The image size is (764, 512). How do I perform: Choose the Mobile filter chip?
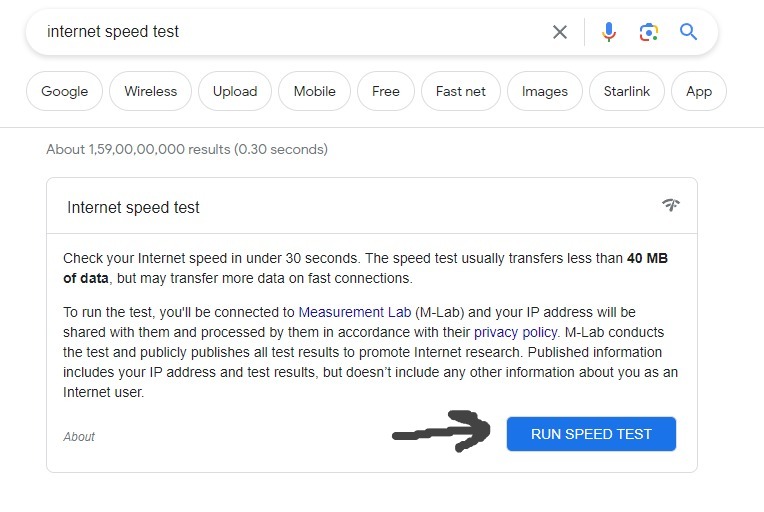(x=314, y=91)
